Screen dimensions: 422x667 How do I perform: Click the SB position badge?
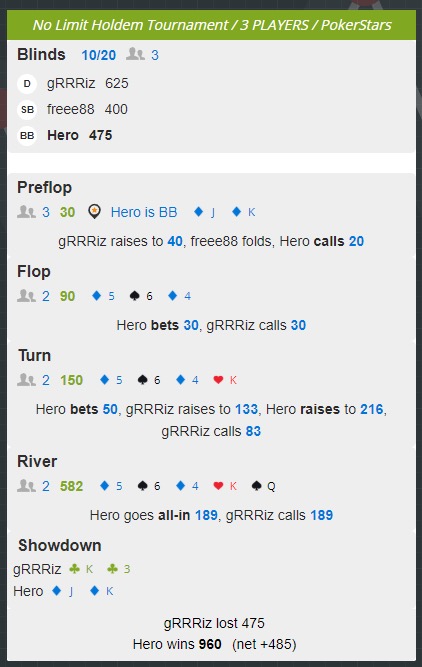27,109
